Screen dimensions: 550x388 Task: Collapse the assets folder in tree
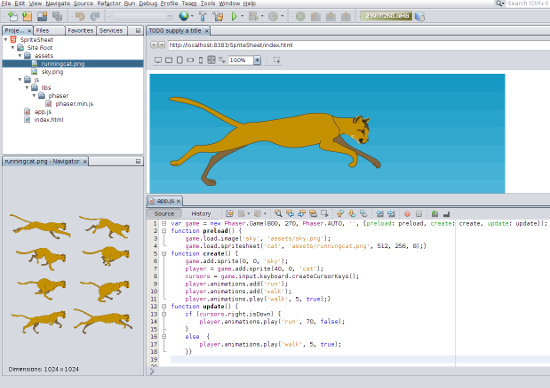click(20, 55)
